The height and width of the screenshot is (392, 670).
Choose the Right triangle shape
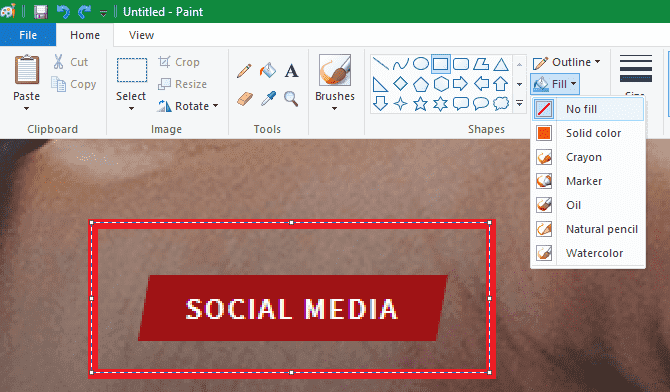[380, 84]
